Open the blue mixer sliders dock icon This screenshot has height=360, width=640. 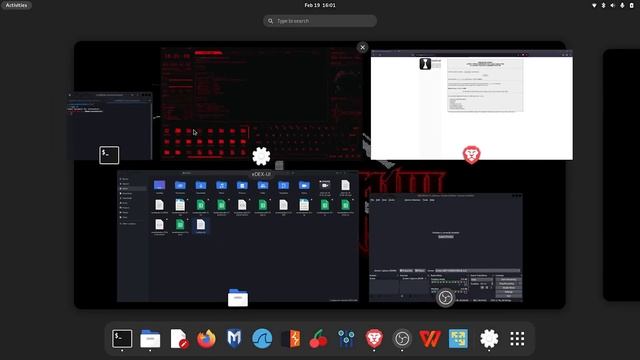point(346,339)
